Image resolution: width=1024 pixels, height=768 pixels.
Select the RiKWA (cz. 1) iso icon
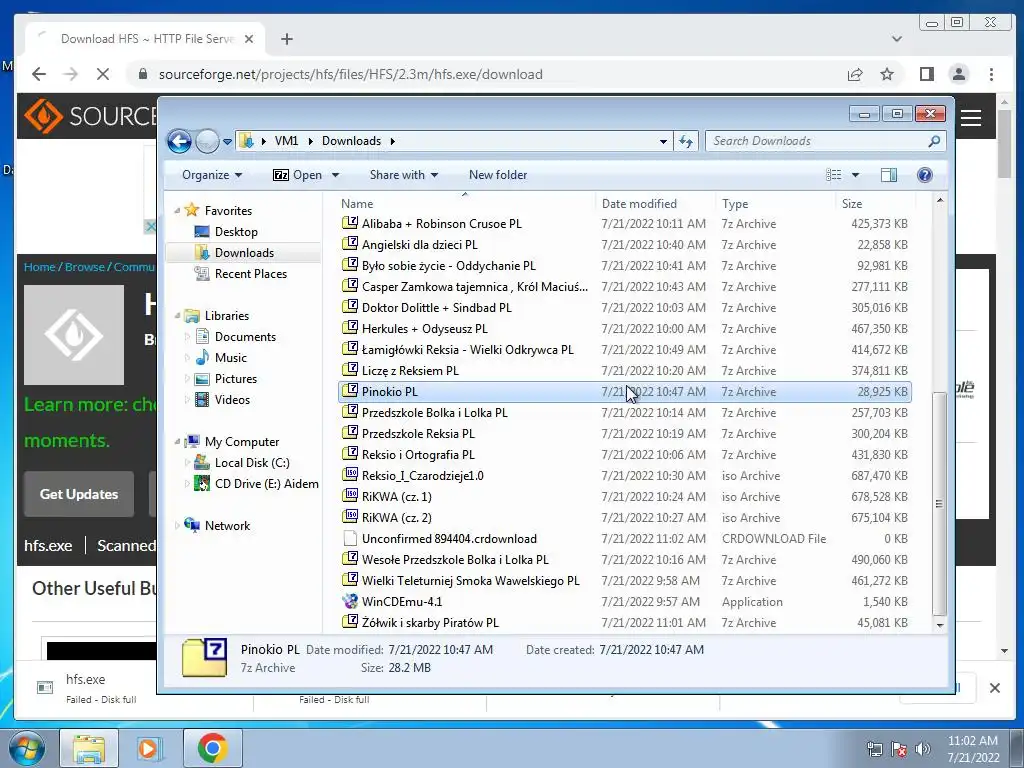(x=350, y=496)
